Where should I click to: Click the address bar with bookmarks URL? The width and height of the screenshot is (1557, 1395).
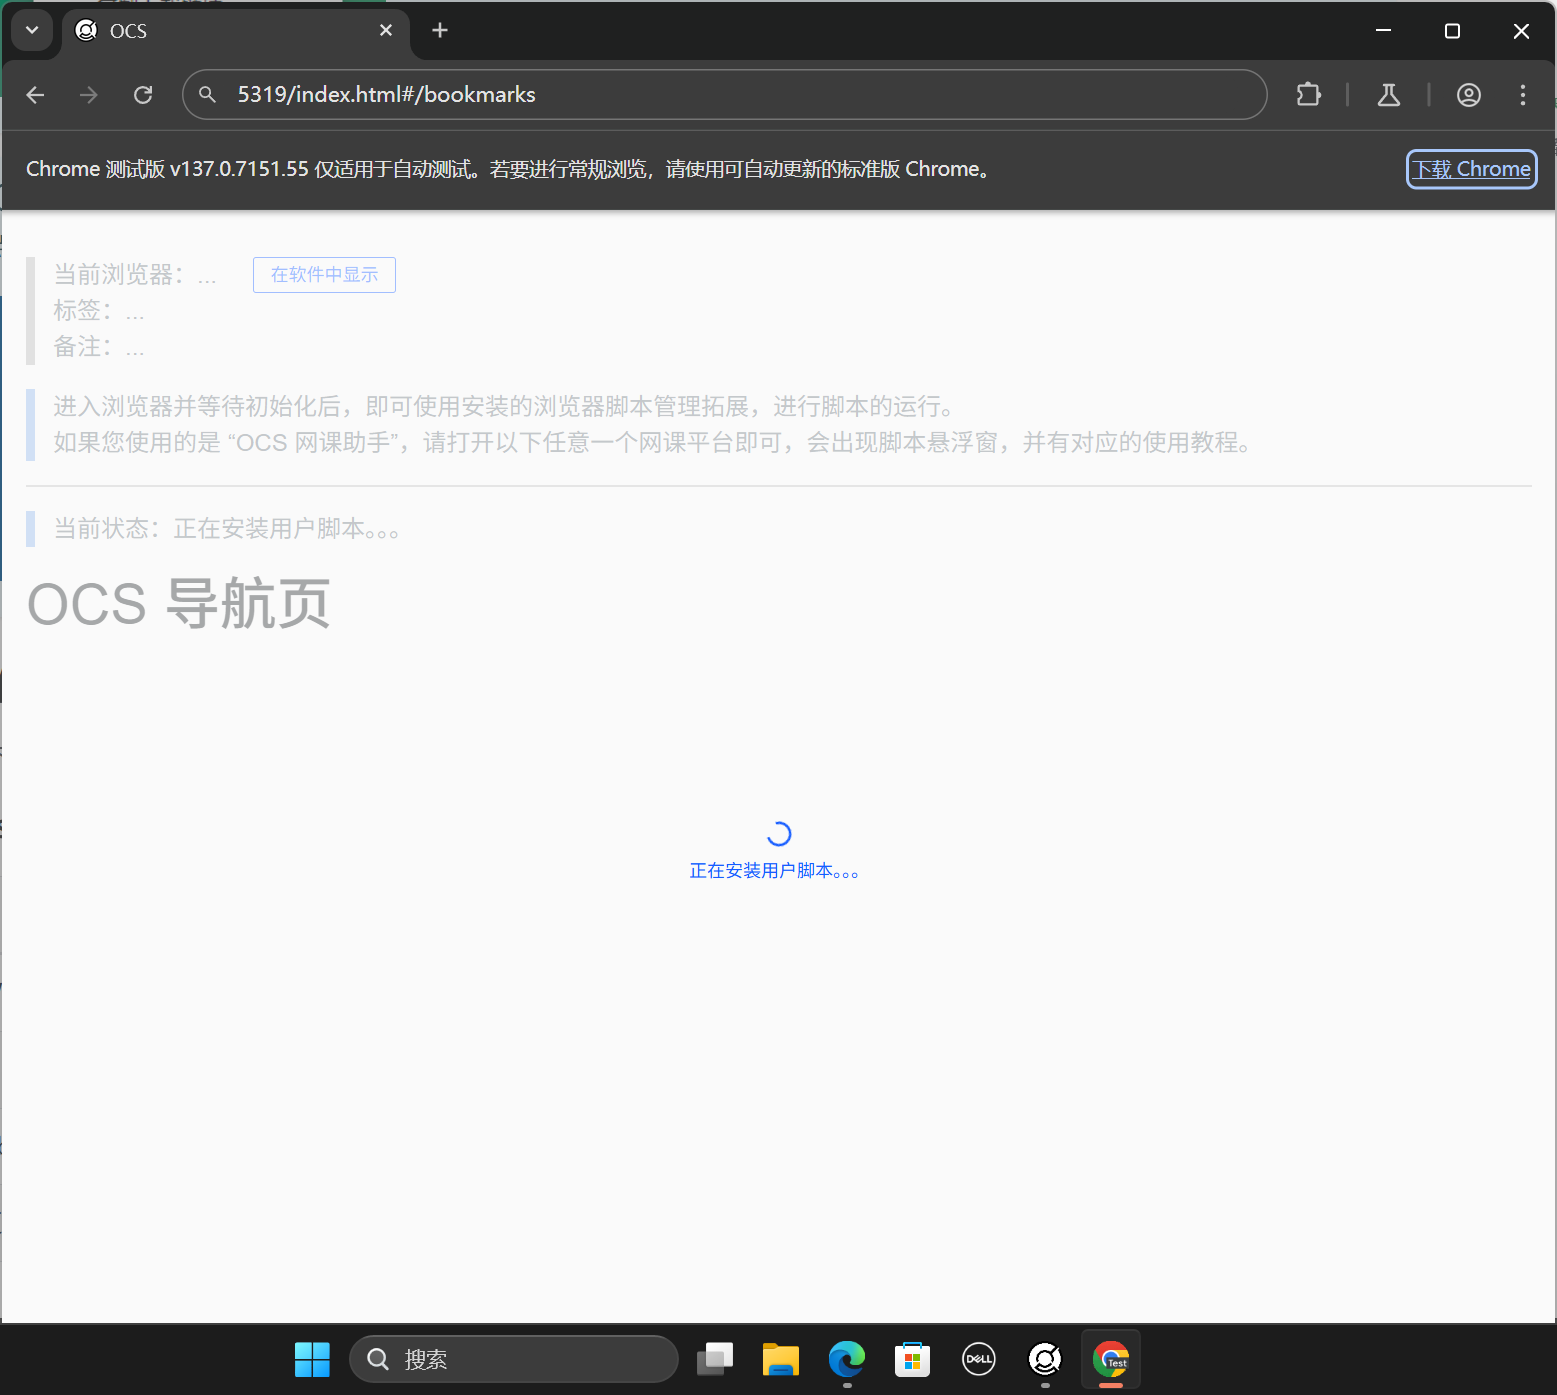pyautogui.click(x=724, y=95)
